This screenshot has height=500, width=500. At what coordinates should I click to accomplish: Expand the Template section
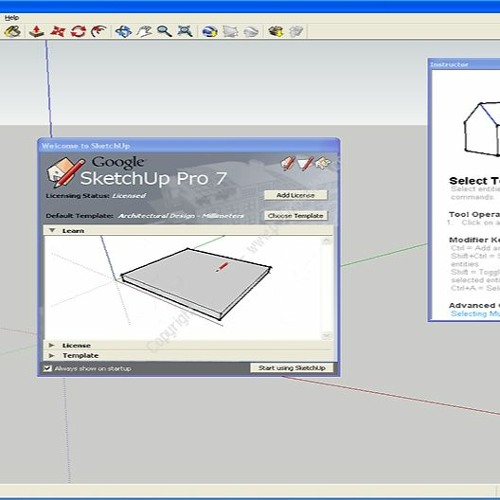(x=52, y=356)
